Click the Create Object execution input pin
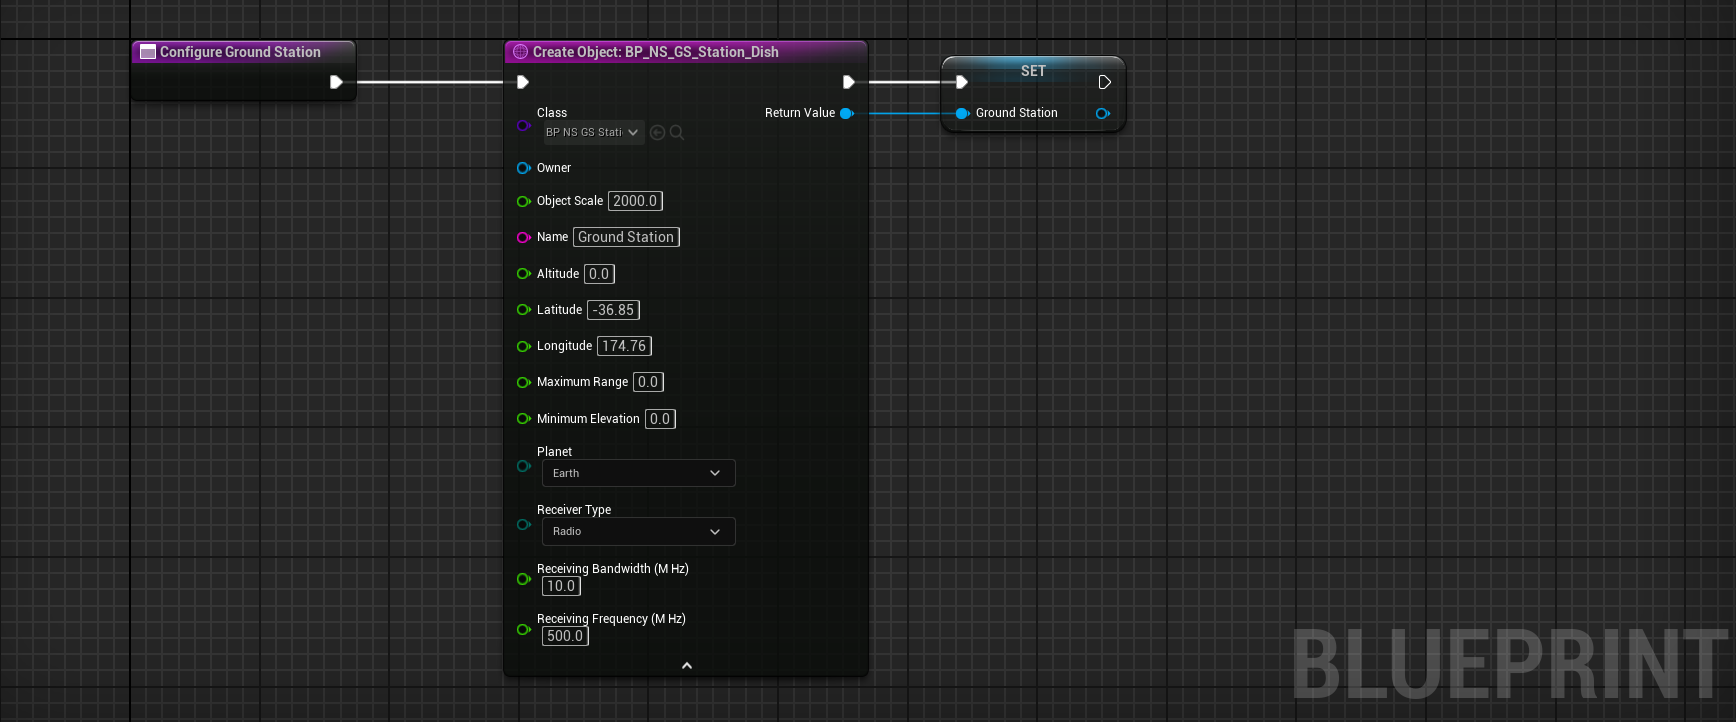The height and width of the screenshot is (722, 1736). pyautogui.click(x=522, y=82)
